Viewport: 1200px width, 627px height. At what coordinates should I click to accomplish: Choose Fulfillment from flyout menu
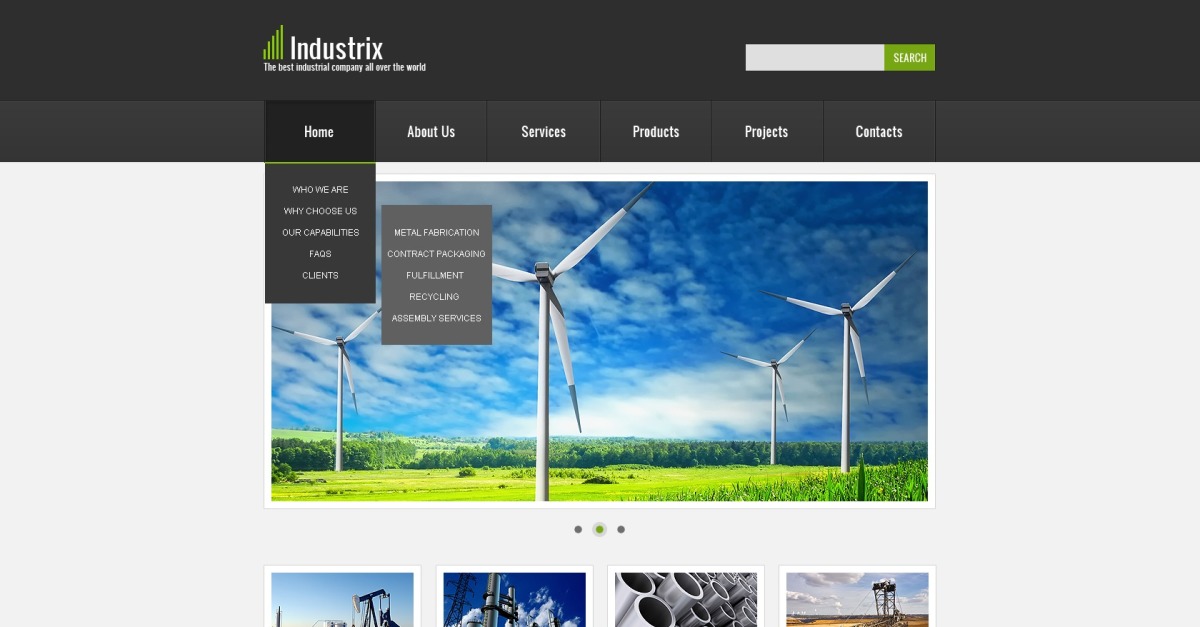click(435, 276)
